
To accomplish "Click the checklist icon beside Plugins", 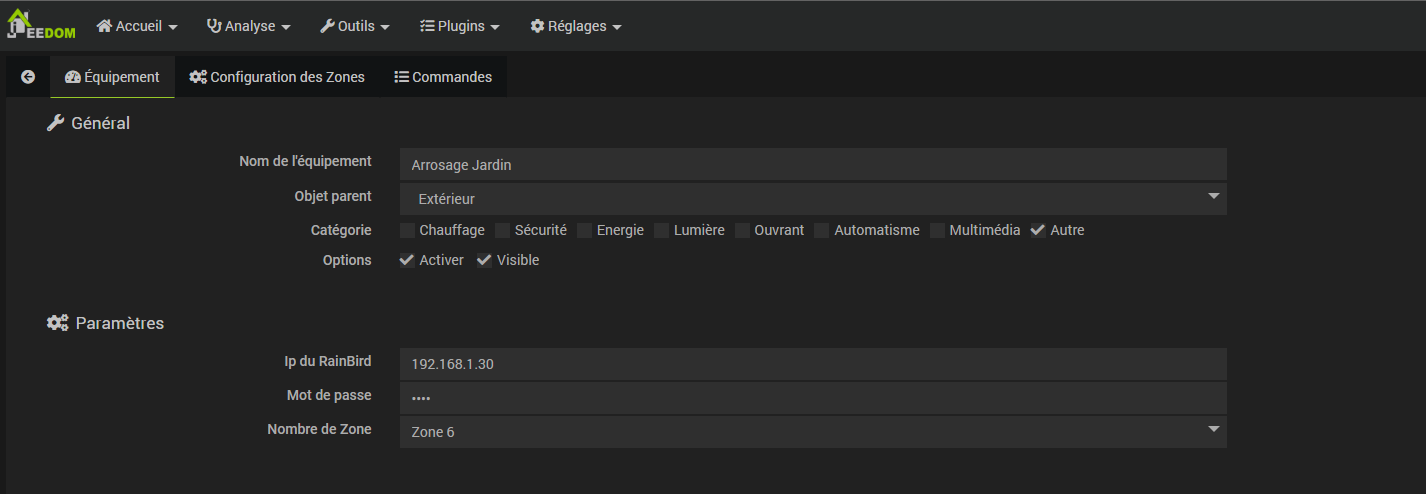I will point(427,26).
